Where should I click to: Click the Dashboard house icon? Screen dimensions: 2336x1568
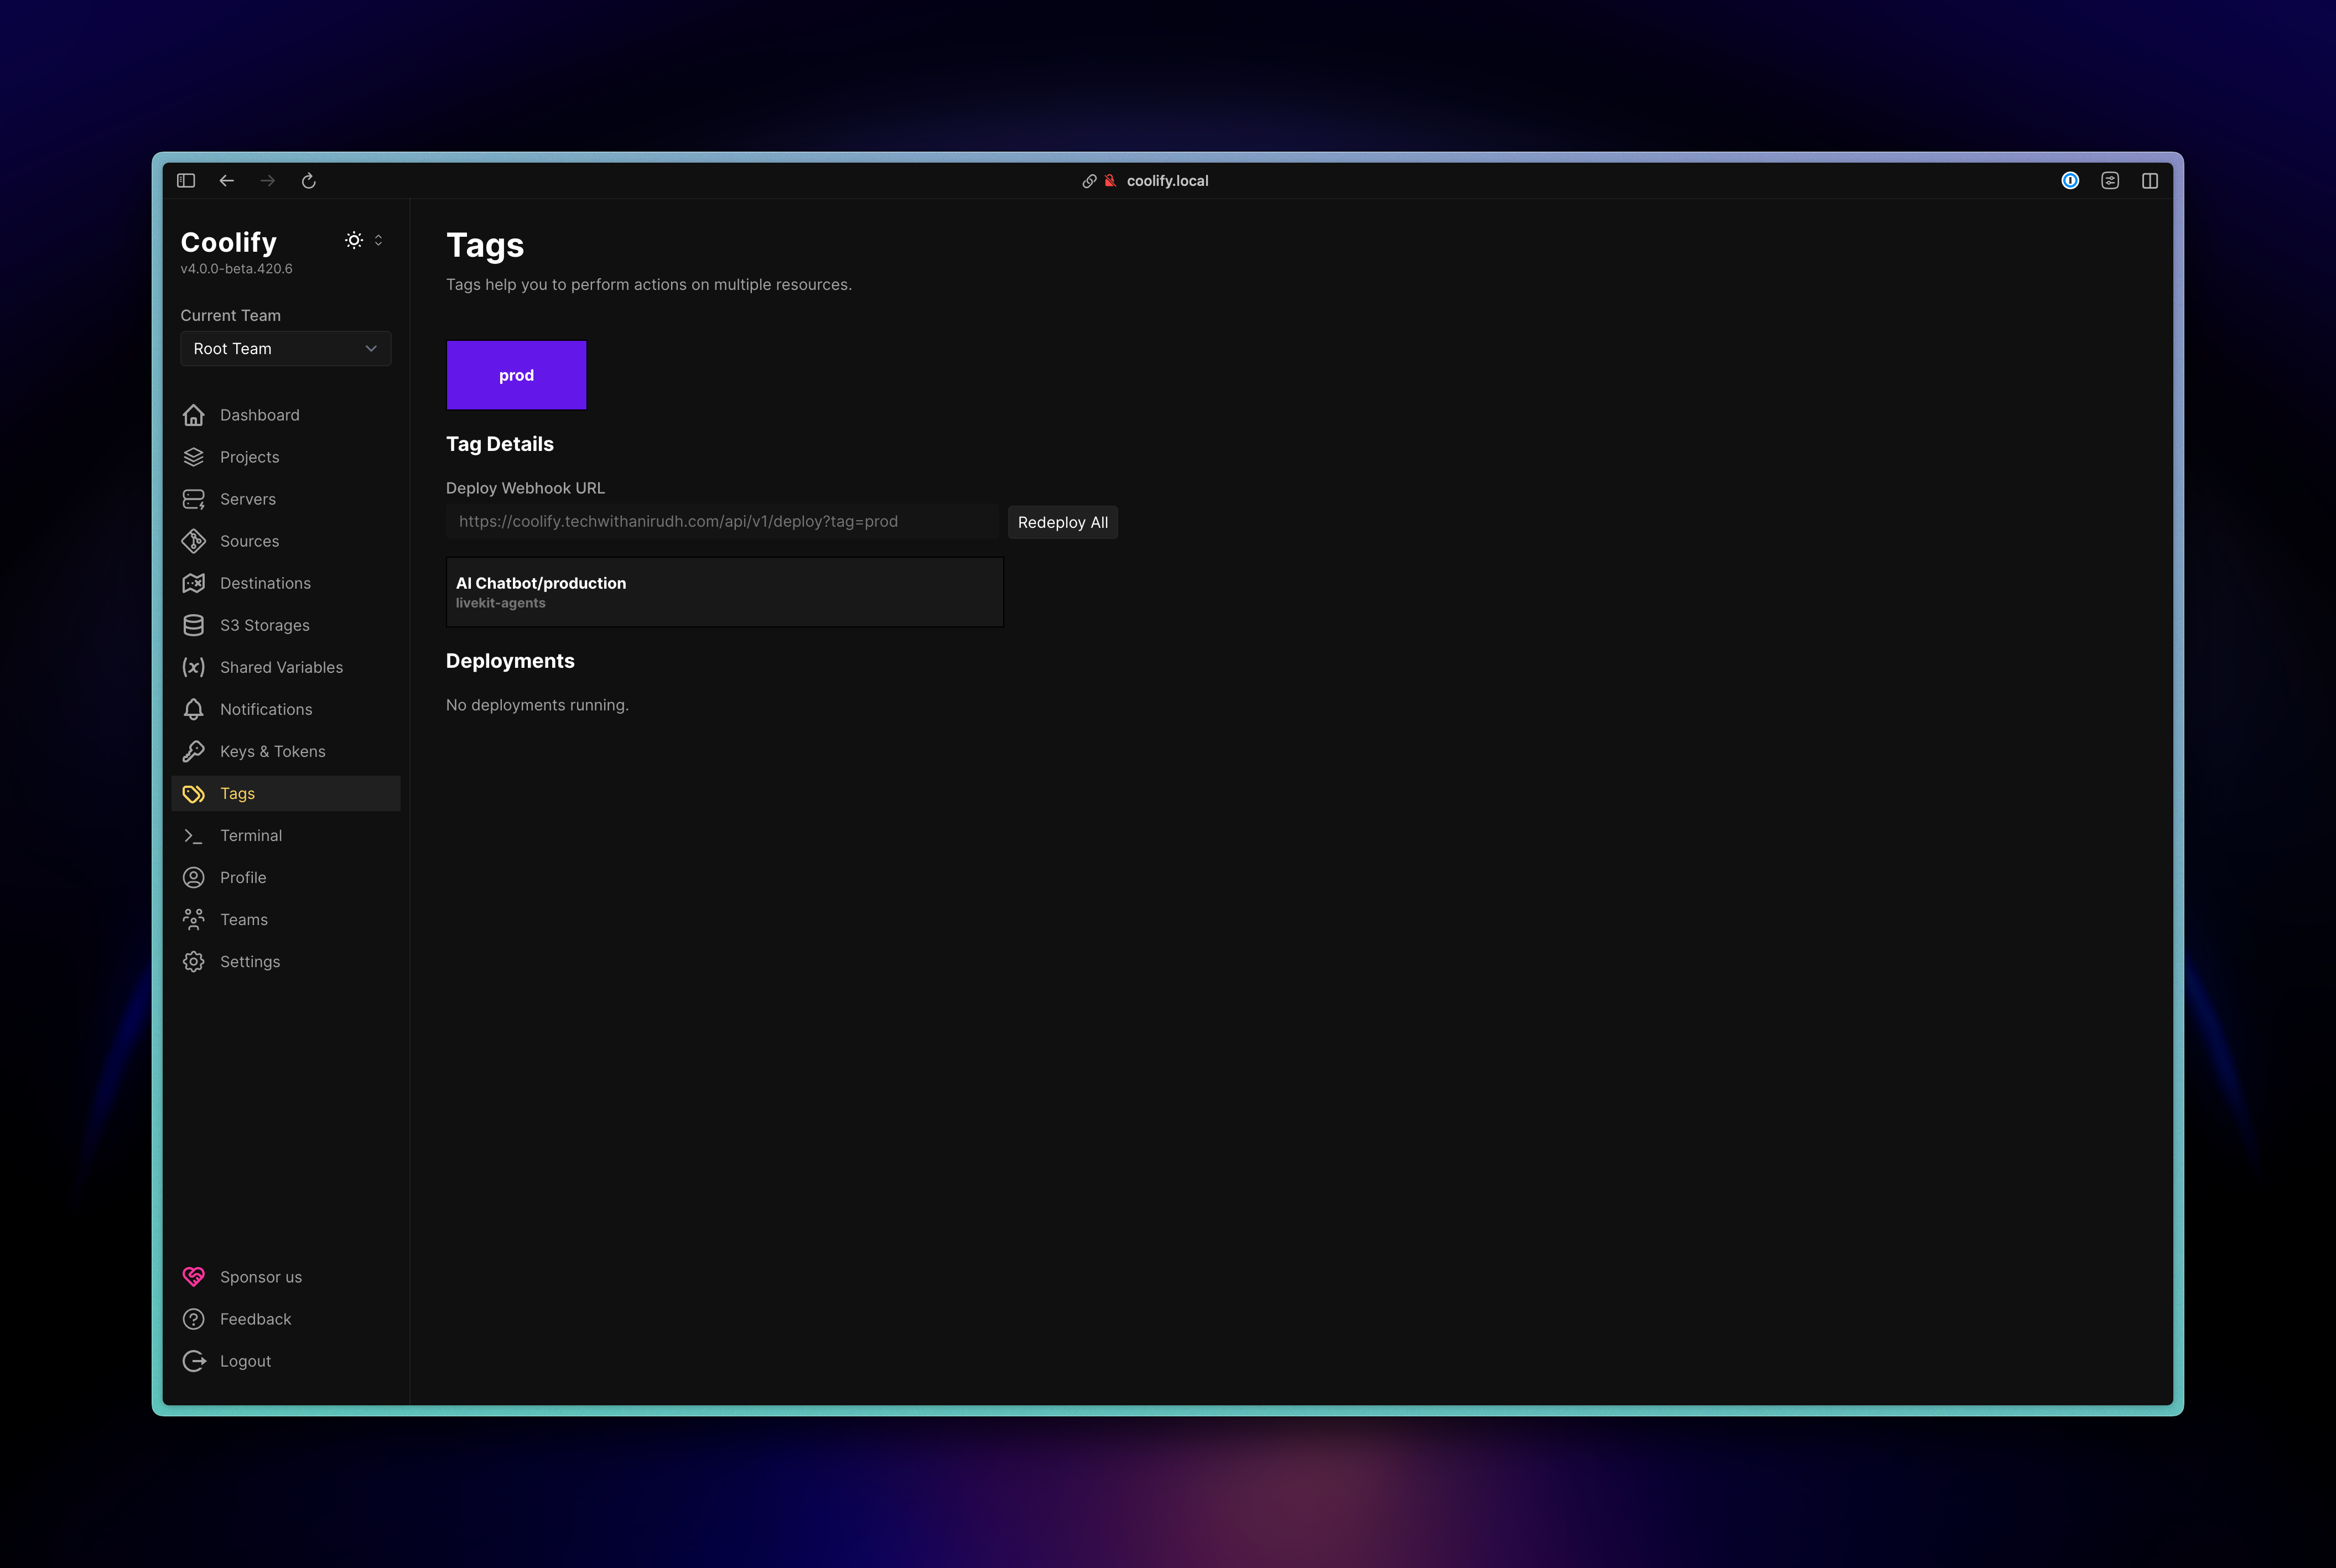(x=193, y=415)
